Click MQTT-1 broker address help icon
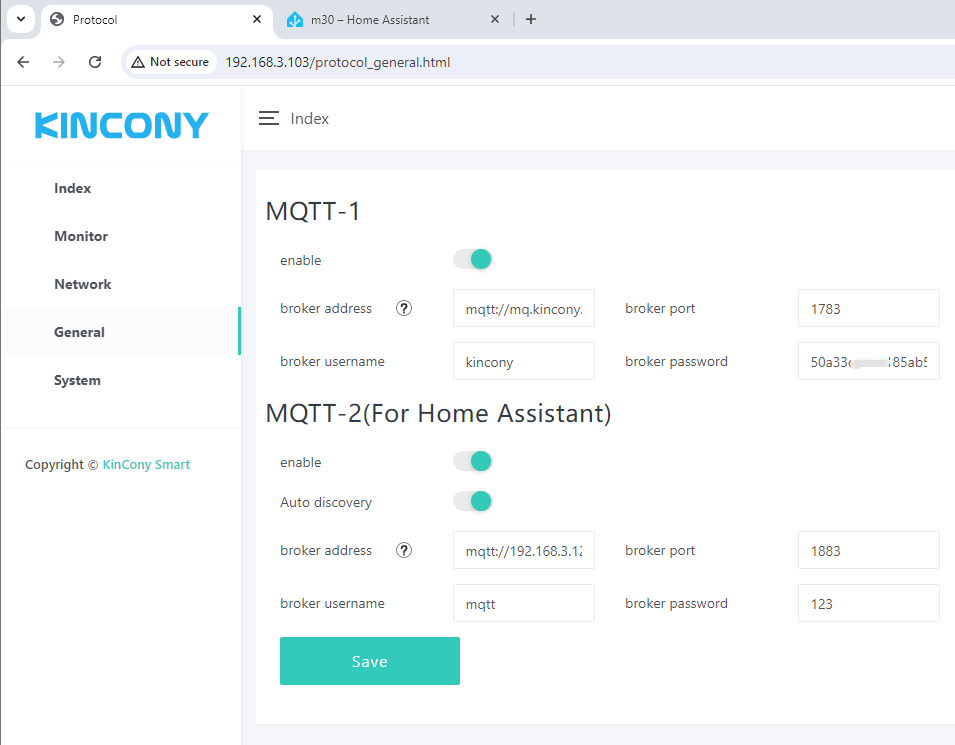This screenshot has width=955, height=745. coord(404,308)
